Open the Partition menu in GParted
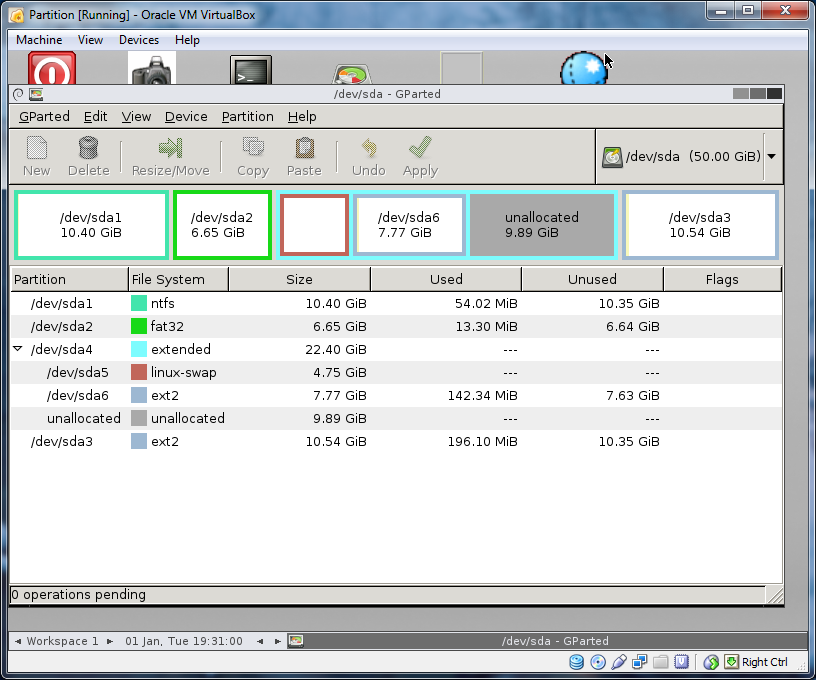 tap(247, 117)
